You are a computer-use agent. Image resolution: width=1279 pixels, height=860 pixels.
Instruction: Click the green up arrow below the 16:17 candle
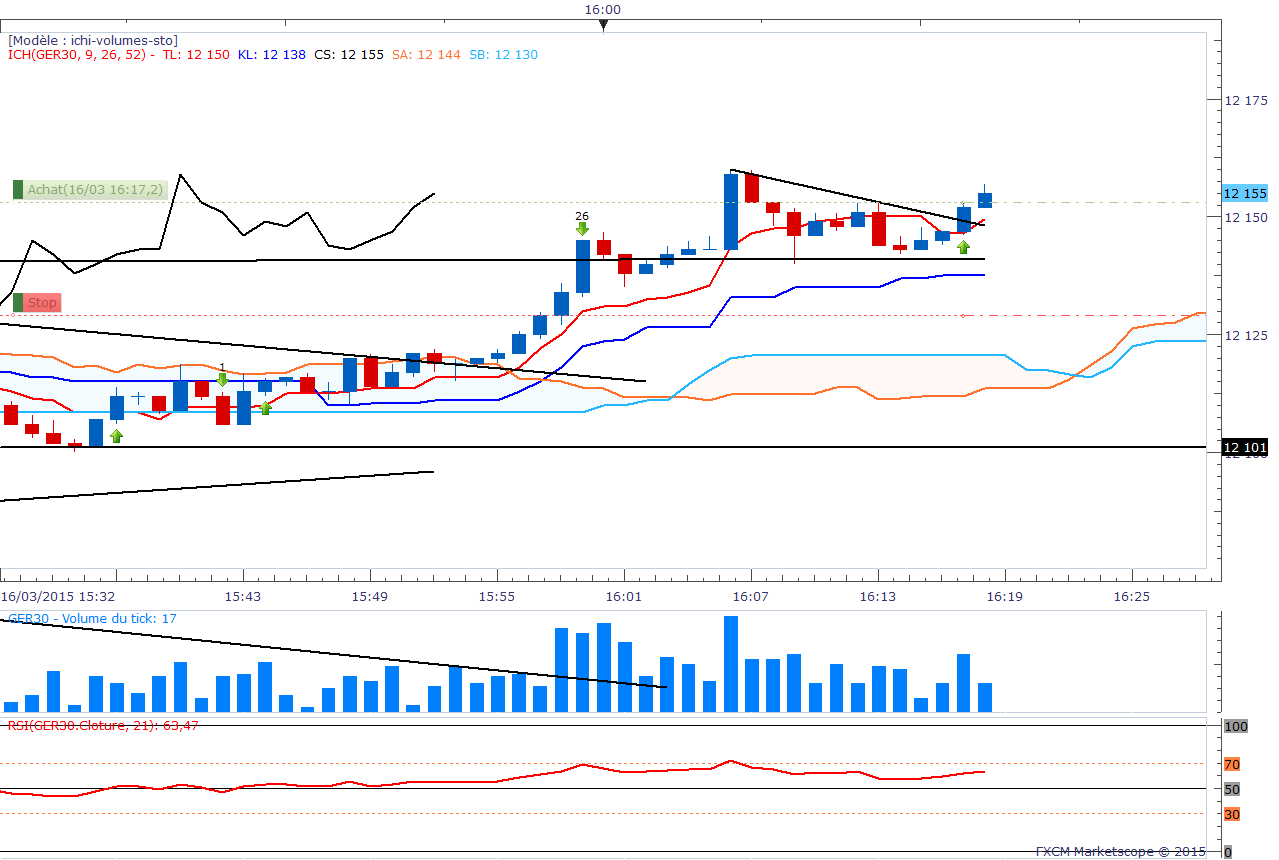pyautogui.click(x=963, y=247)
